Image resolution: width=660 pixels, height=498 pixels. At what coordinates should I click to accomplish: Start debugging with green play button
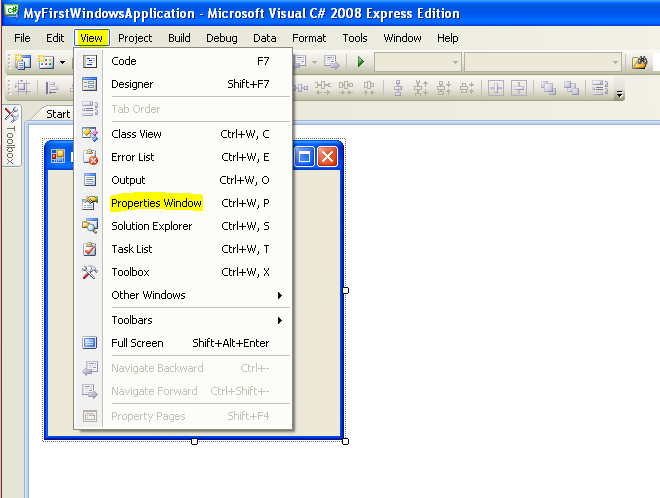(361, 62)
